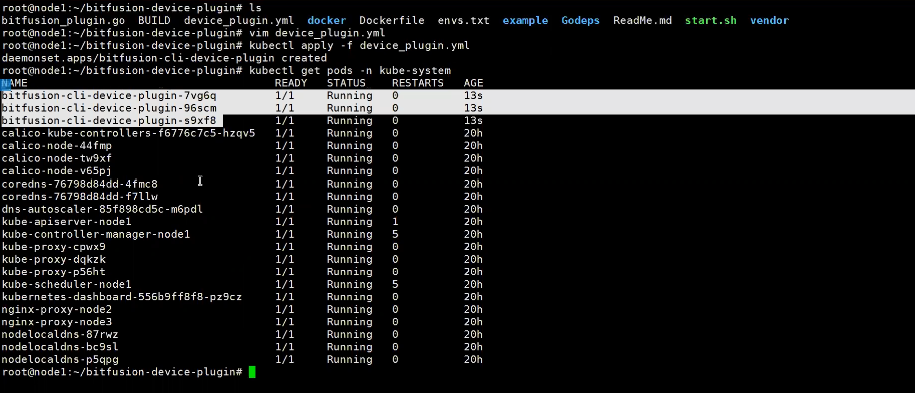The width and height of the screenshot is (915, 393).
Task: Click bitfusion_plugin.go in ls output
Action: [63, 20]
